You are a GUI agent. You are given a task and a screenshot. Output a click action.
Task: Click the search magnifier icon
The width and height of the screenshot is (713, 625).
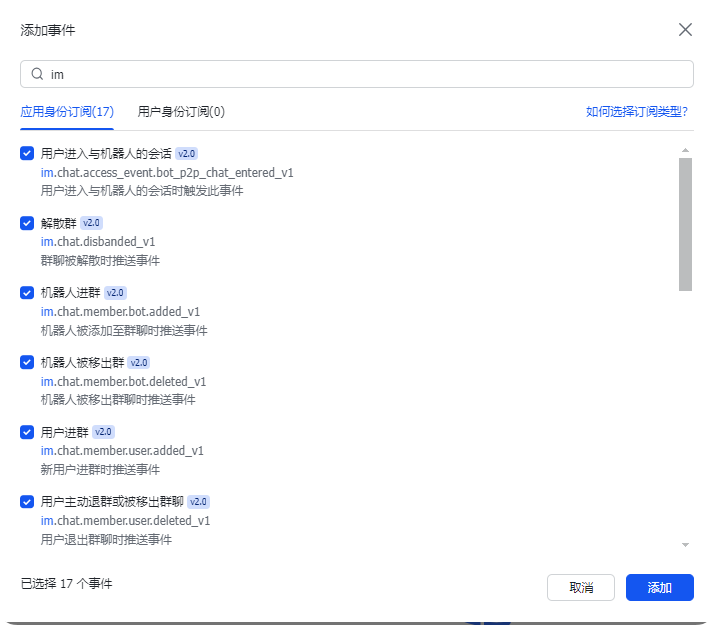click(37, 74)
